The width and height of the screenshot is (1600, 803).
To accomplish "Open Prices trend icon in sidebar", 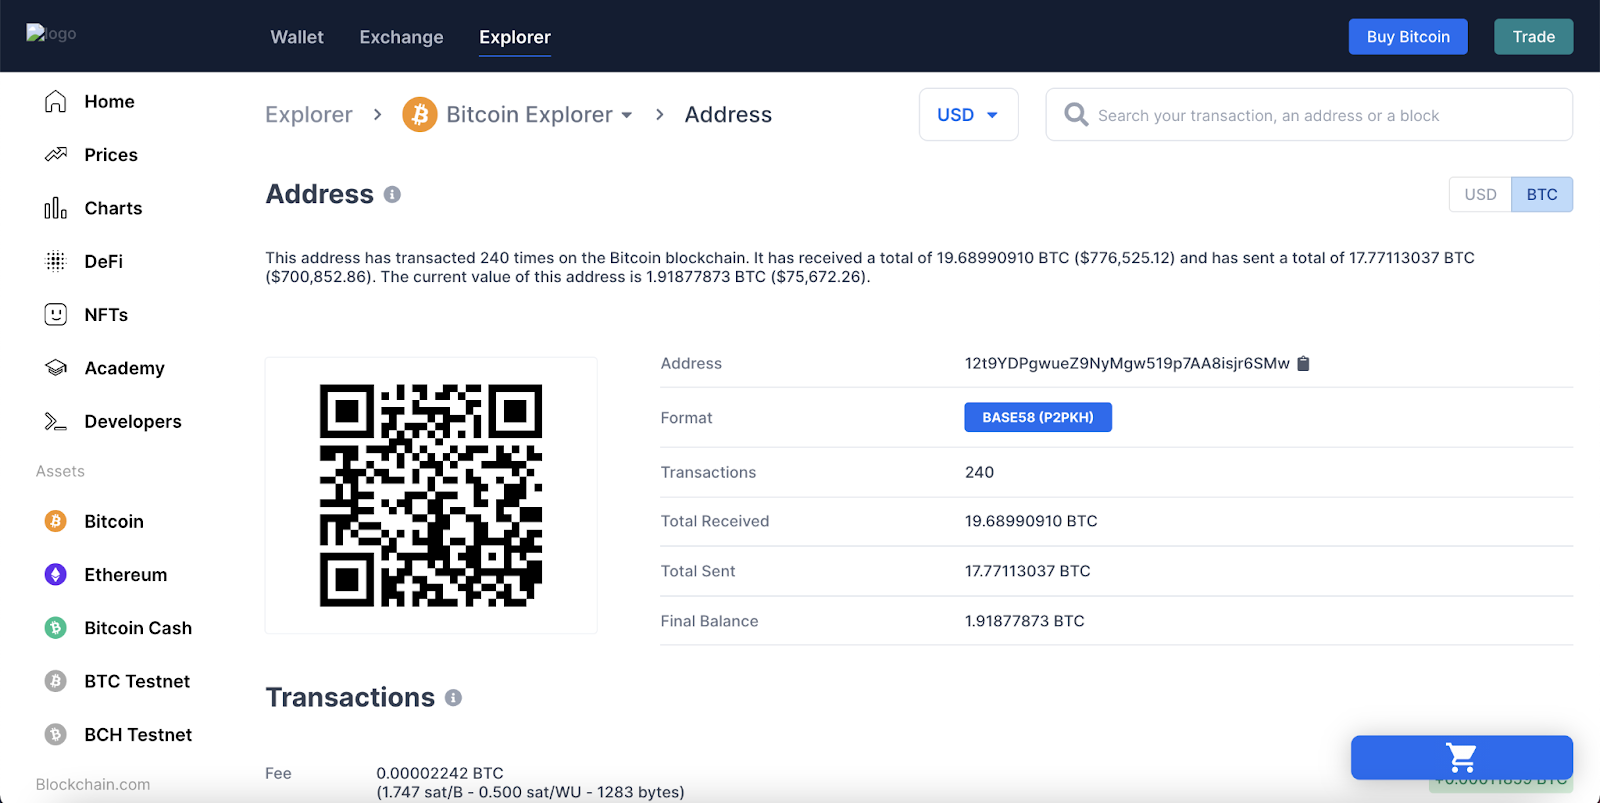I will [x=56, y=154].
